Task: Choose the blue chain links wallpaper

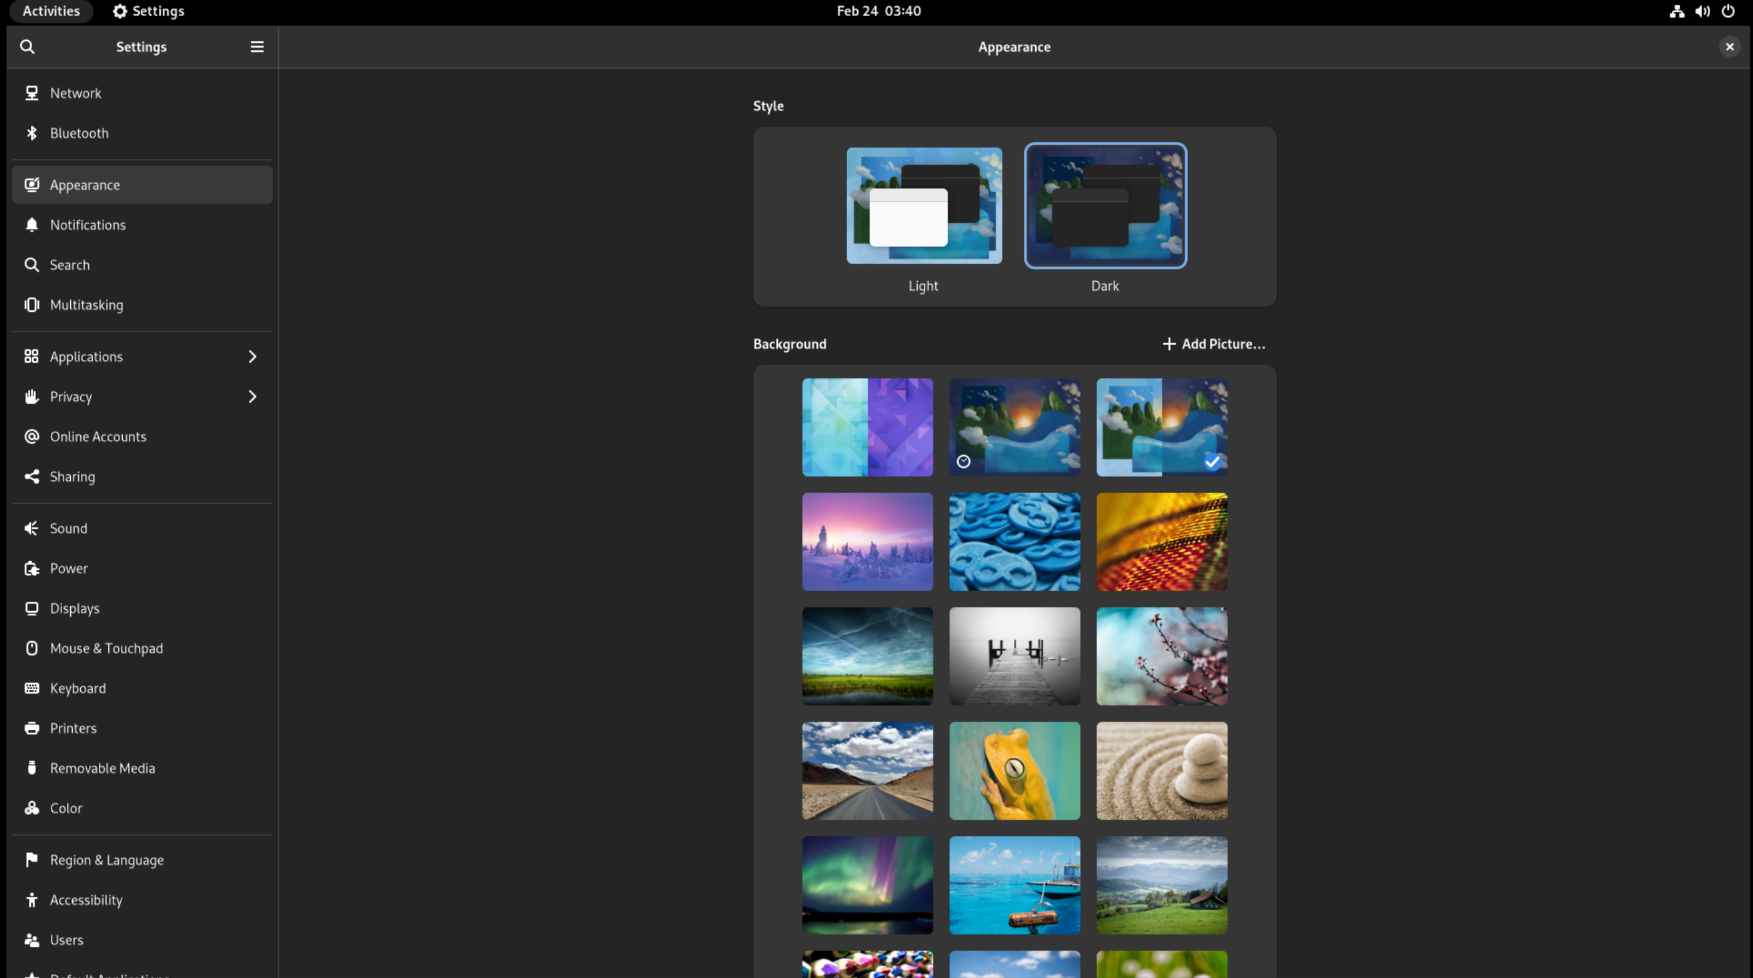Action: click(x=1015, y=542)
